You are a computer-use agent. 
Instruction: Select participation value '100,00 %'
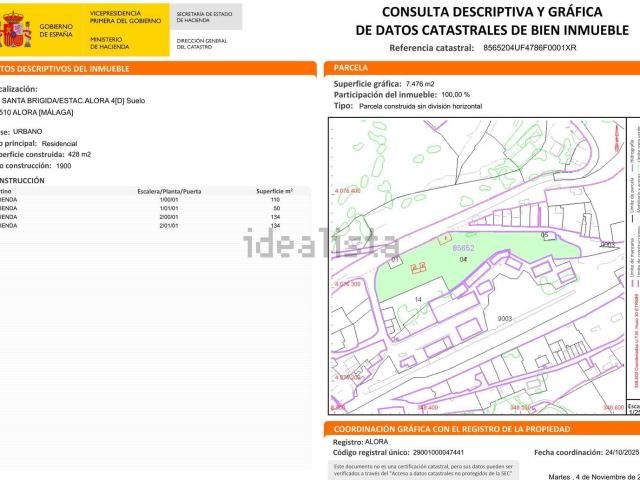(x=456, y=95)
